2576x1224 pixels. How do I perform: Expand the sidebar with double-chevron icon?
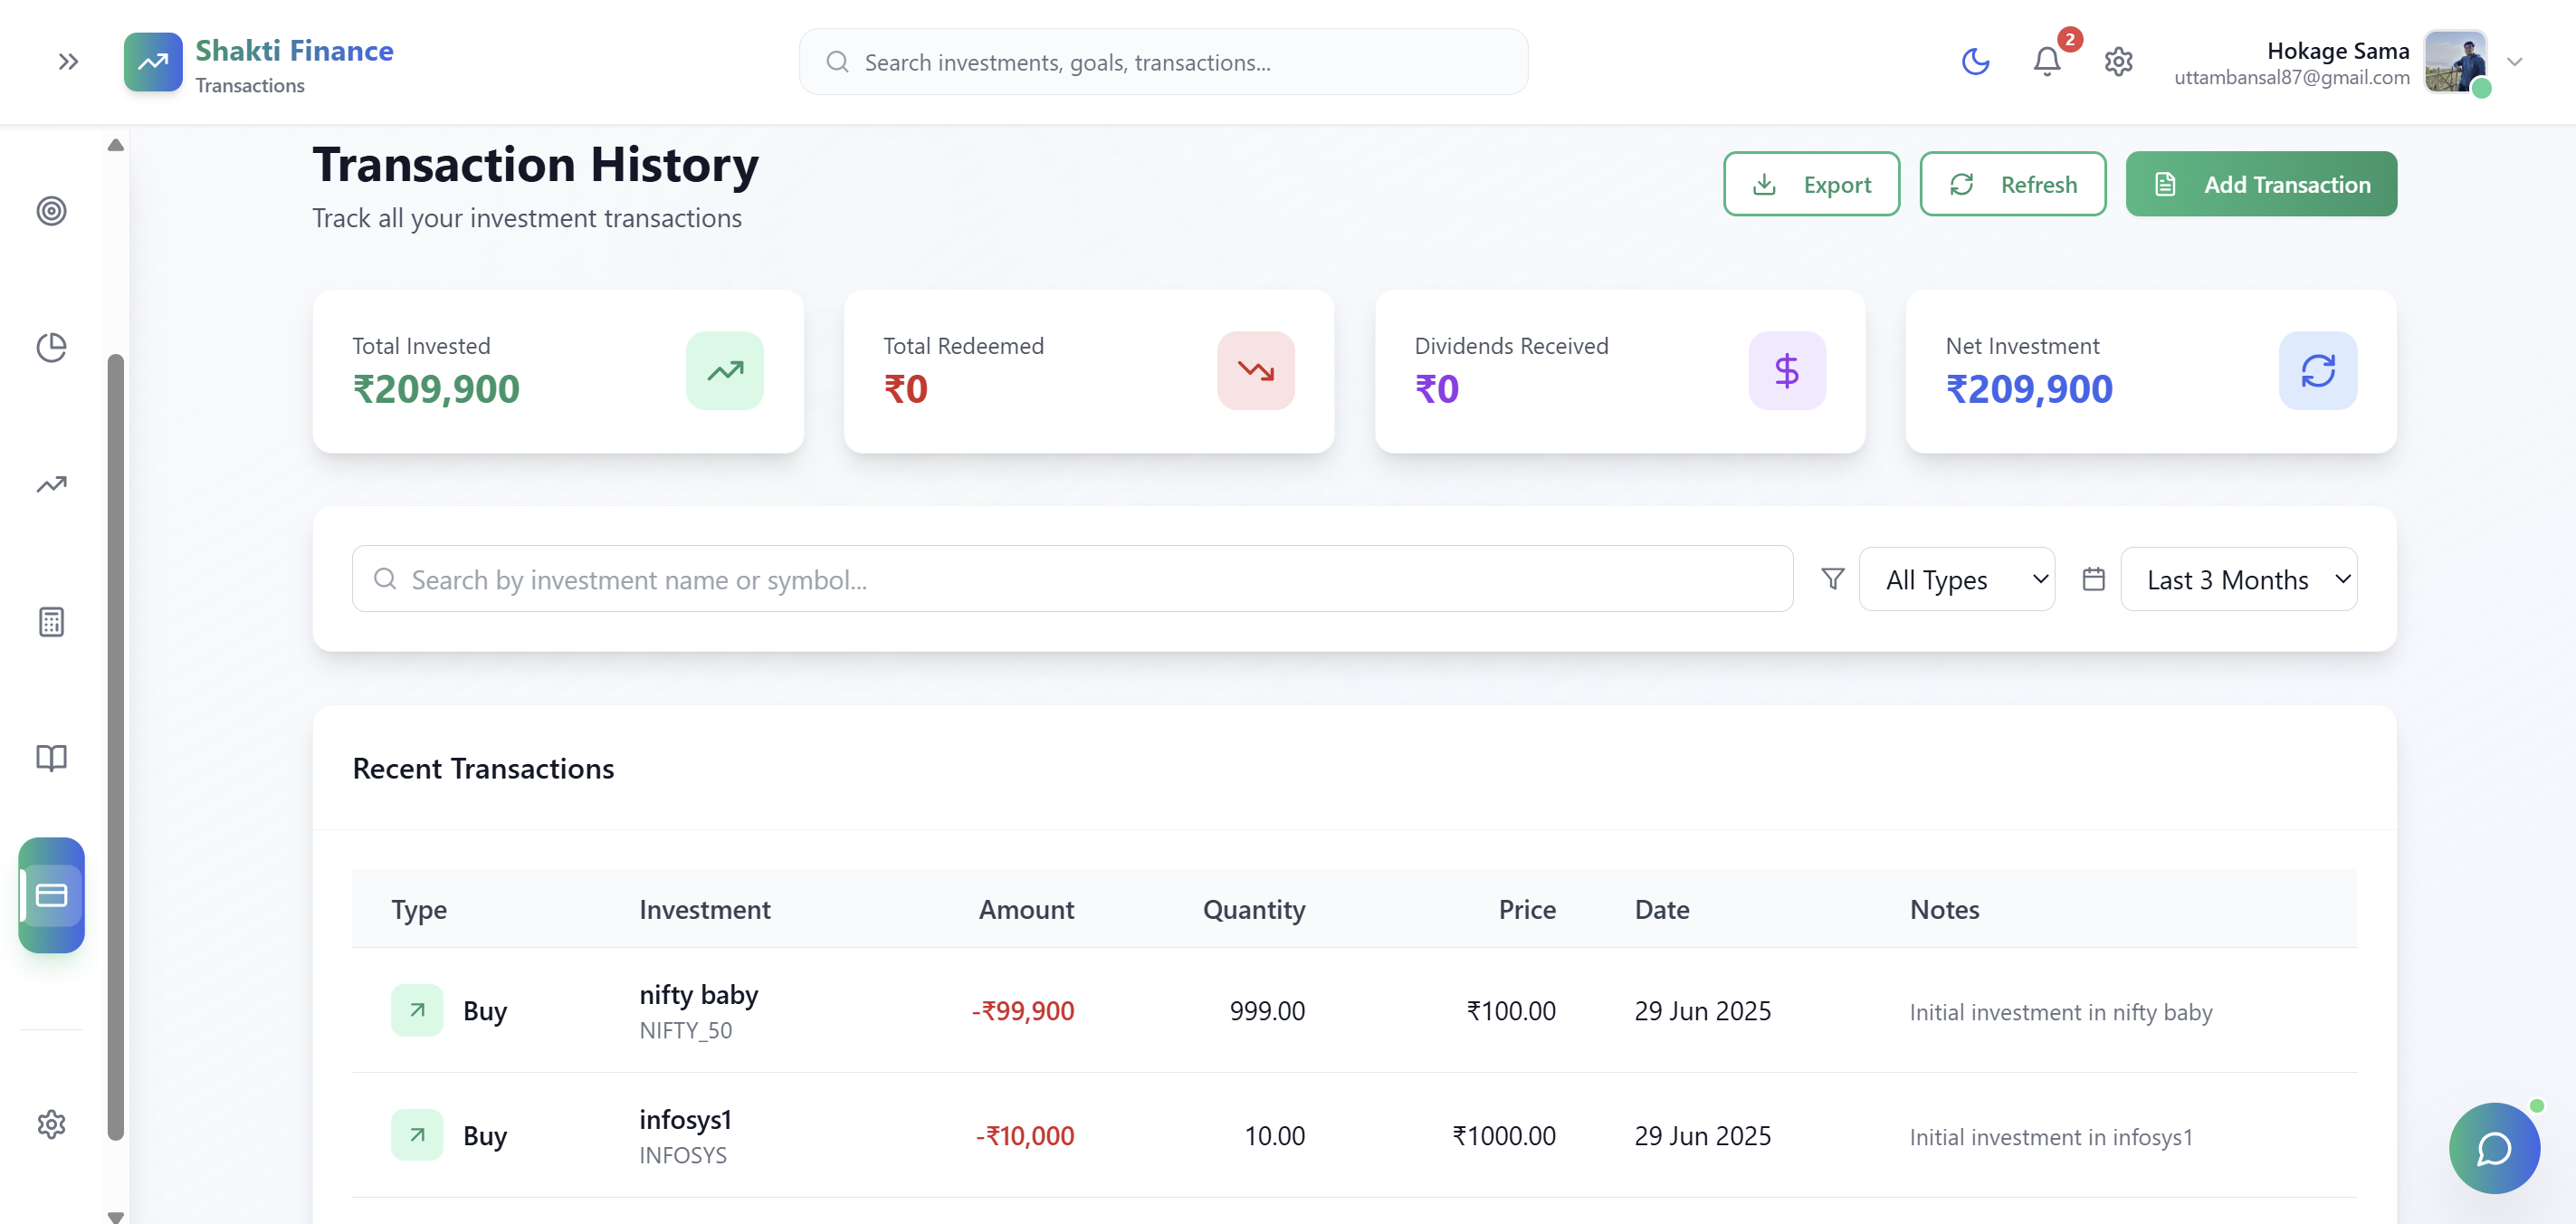point(68,62)
